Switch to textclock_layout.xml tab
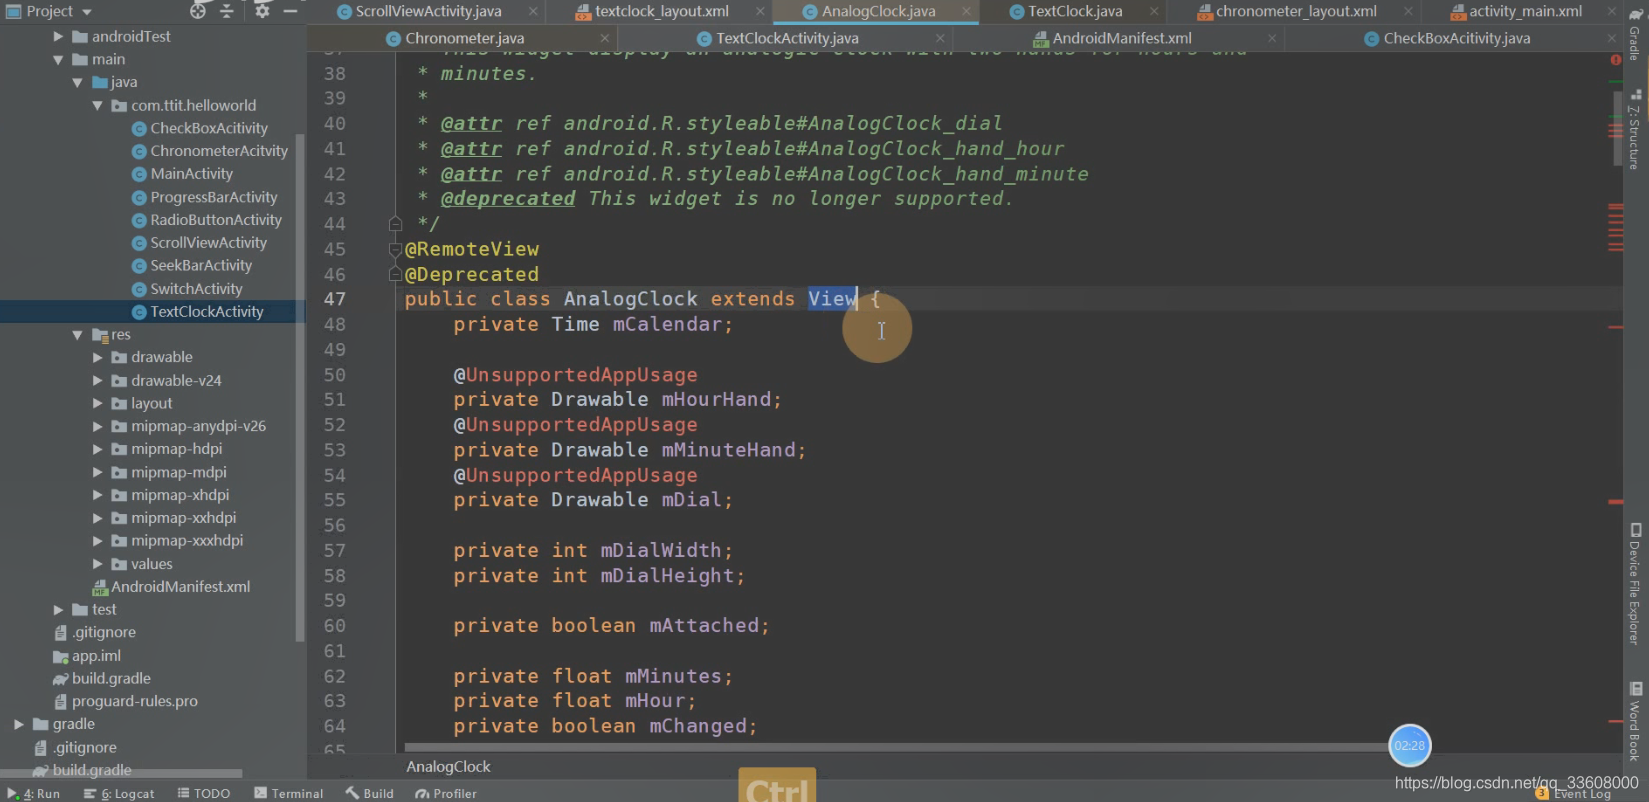 point(661,11)
